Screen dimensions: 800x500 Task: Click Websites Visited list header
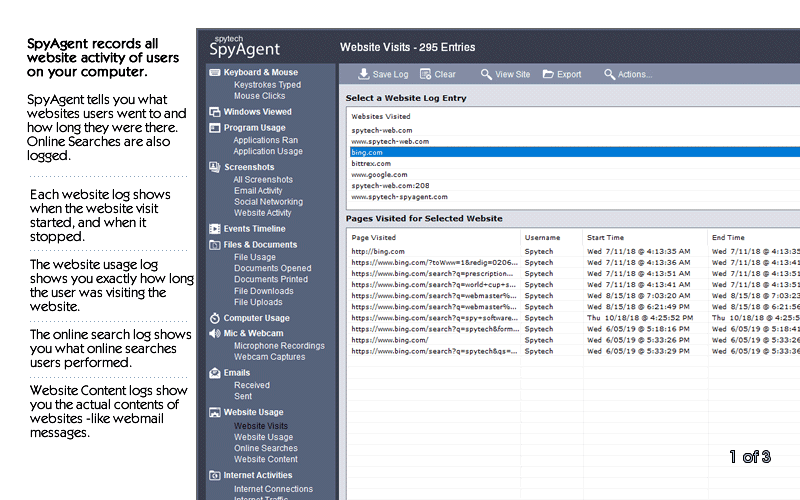click(x=381, y=116)
